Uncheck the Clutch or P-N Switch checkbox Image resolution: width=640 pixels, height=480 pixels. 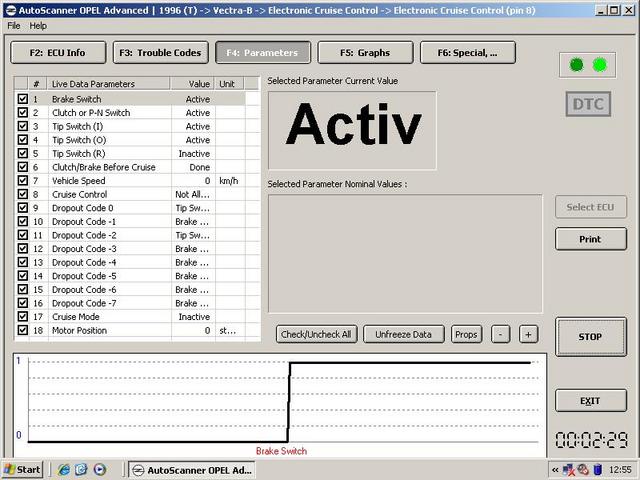tap(22, 112)
